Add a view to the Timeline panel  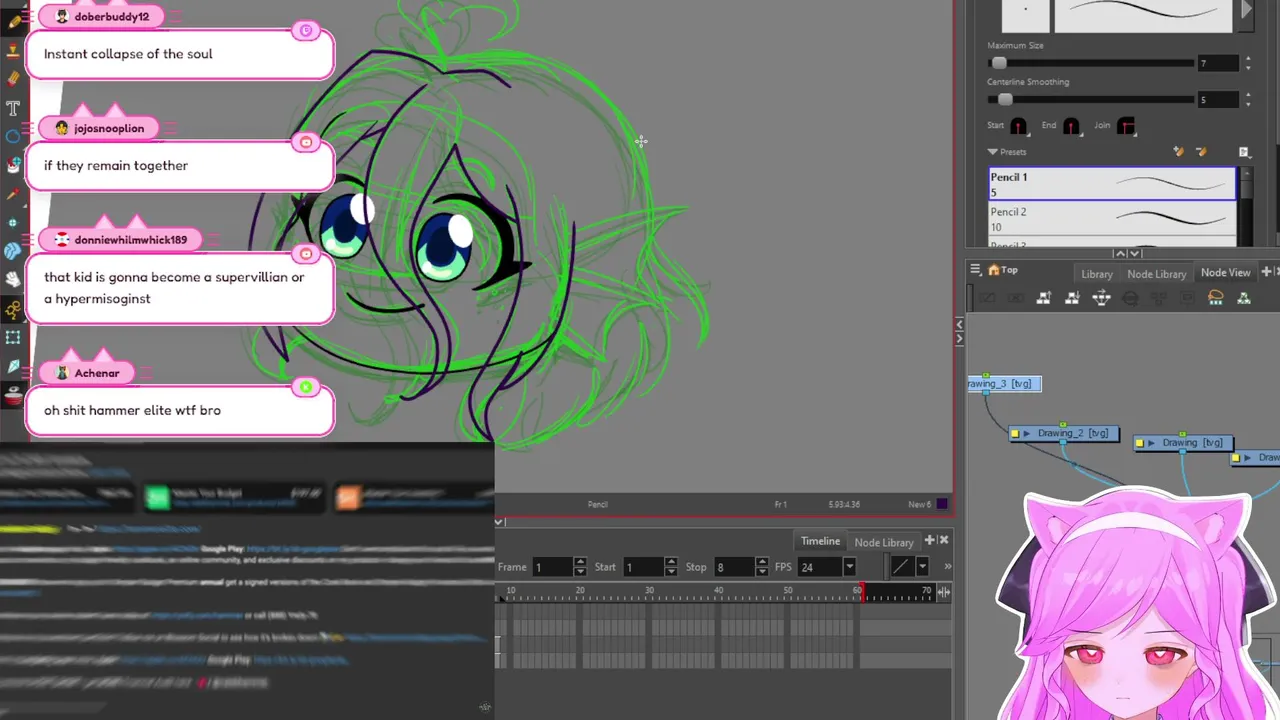pos(930,540)
